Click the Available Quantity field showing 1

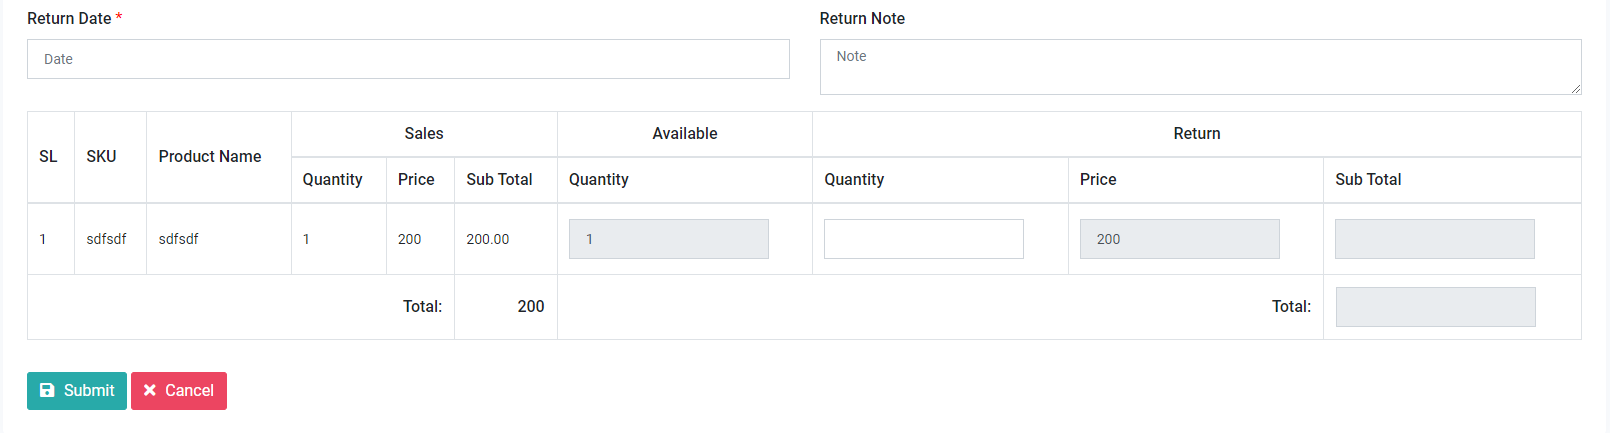click(x=668, y=239)
